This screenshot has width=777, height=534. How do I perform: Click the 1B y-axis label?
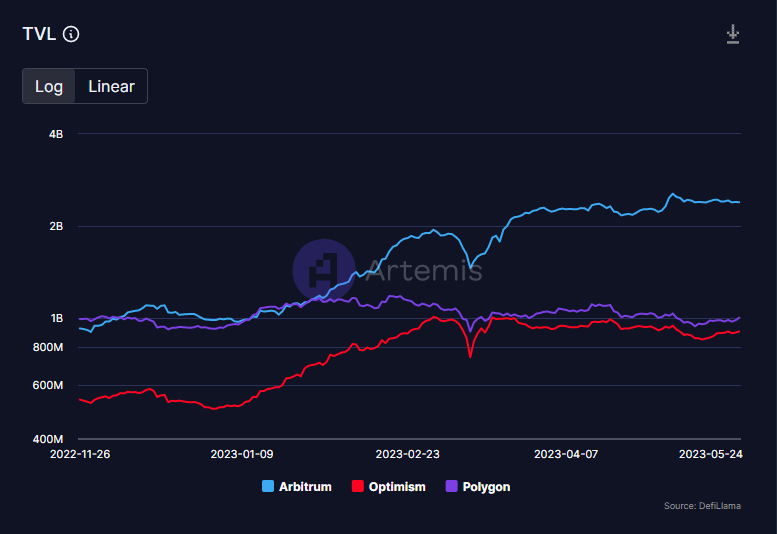click(x=57, y=319)
